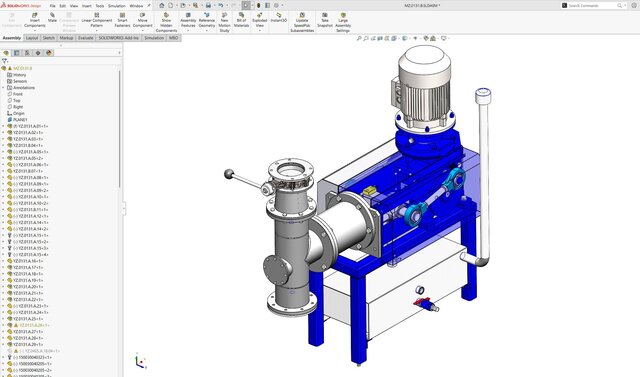Select the Sensors item in the tree

tap(17, 81)
